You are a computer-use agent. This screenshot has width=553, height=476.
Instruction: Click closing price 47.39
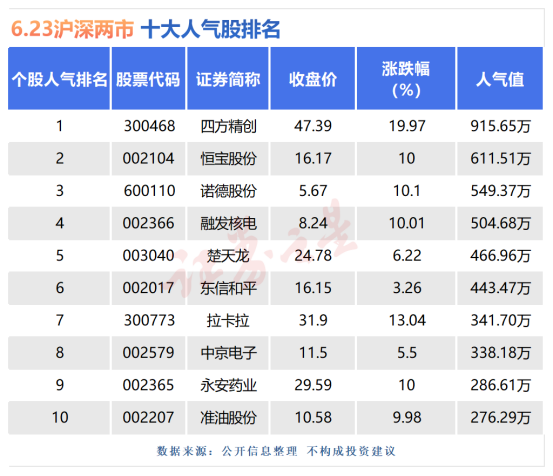pyautogui.click(x=313, y=126)
